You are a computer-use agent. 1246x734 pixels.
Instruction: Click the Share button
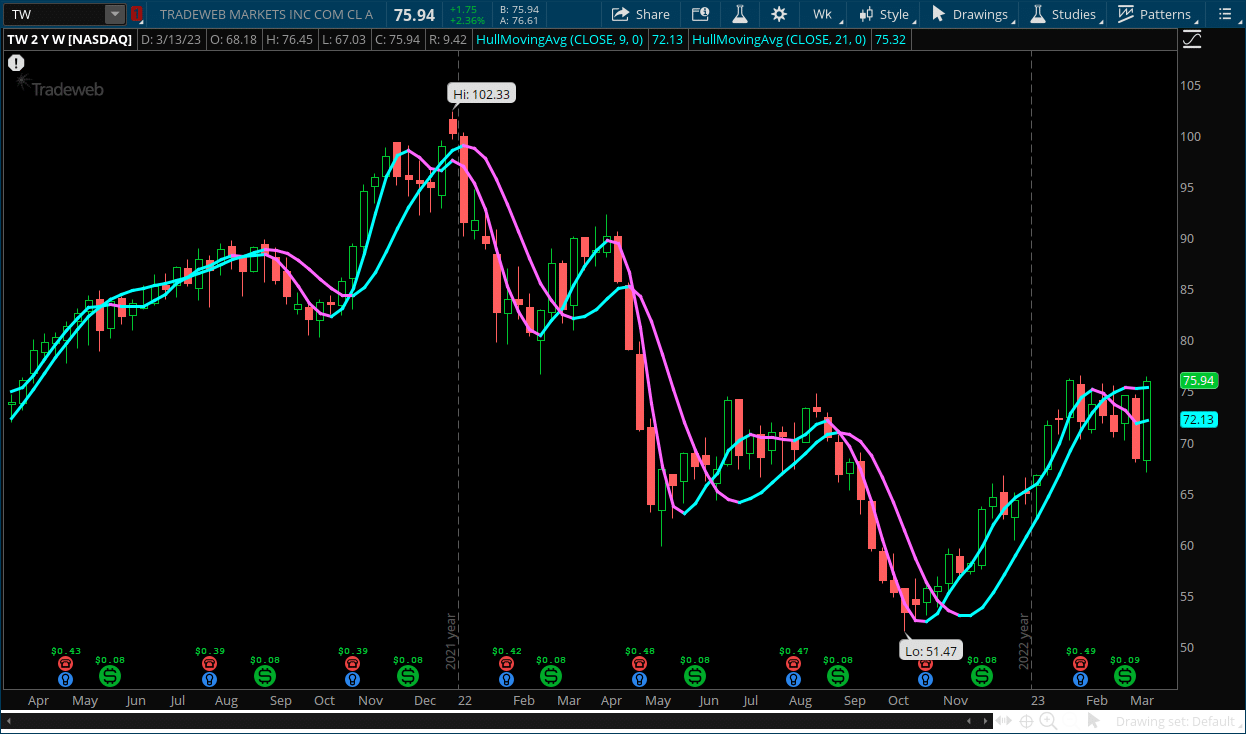pos(641,14)
